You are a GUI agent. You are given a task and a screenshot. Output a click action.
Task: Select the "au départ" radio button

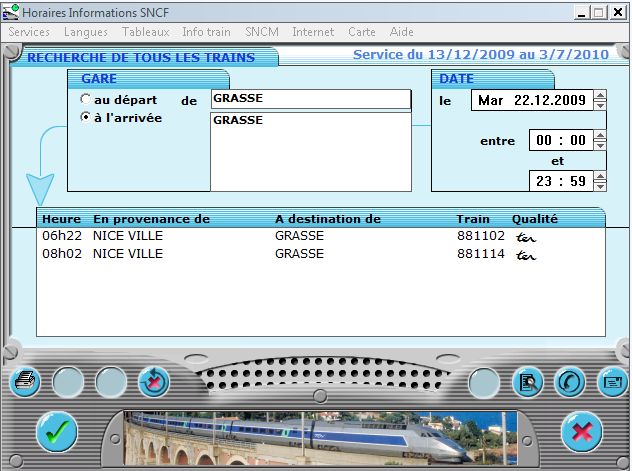(x=85, y=100)
